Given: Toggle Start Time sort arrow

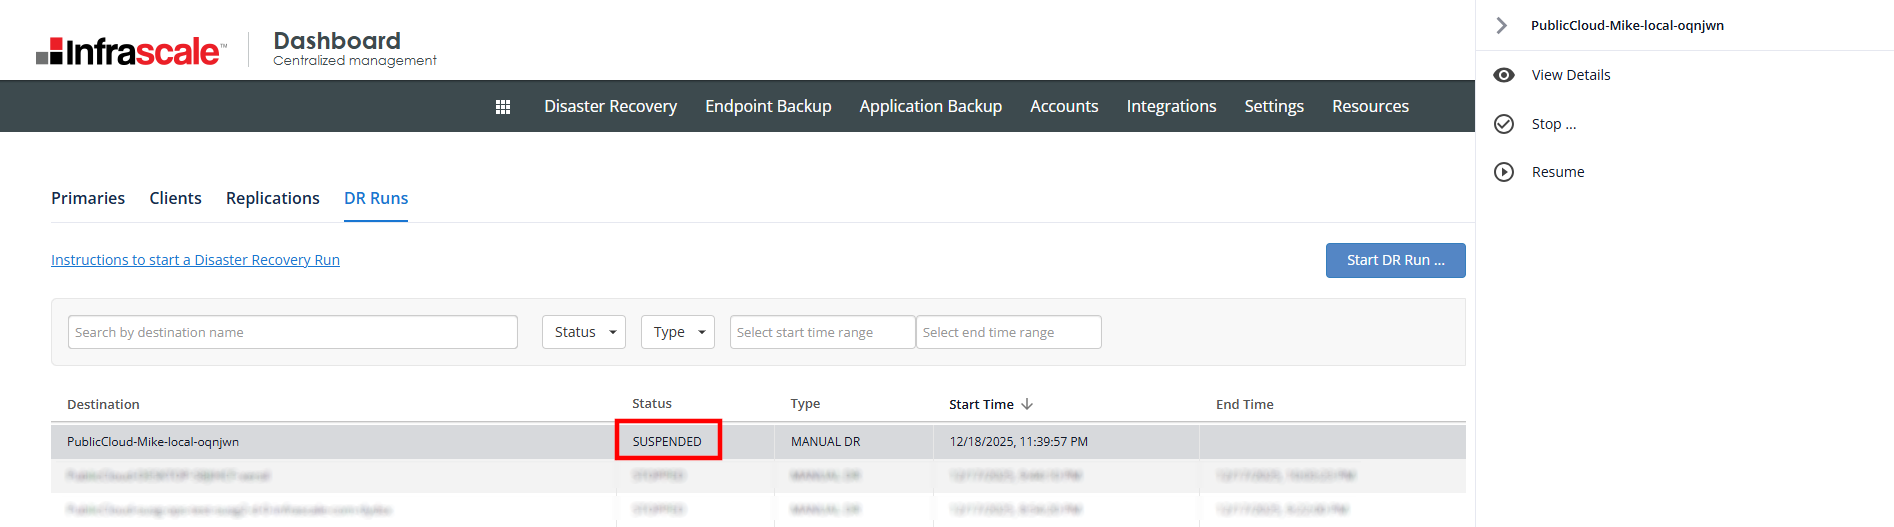Looking at the screenshot, I should 1027,404.
